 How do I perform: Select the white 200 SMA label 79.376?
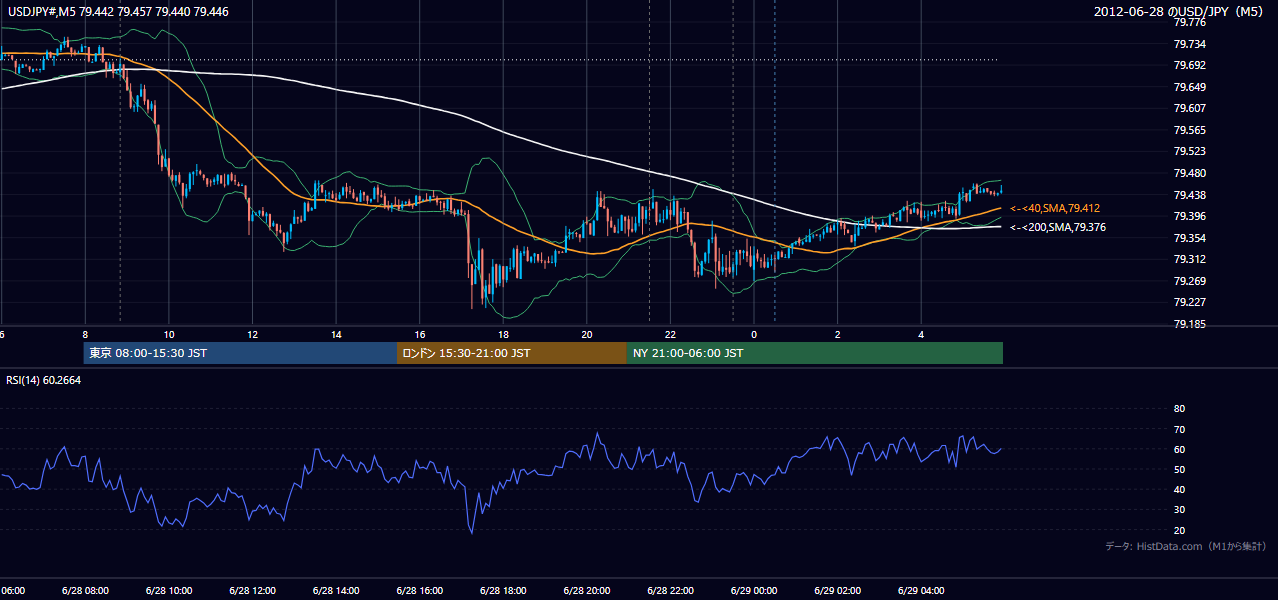pyautogui.click(x=1058, y=227)
